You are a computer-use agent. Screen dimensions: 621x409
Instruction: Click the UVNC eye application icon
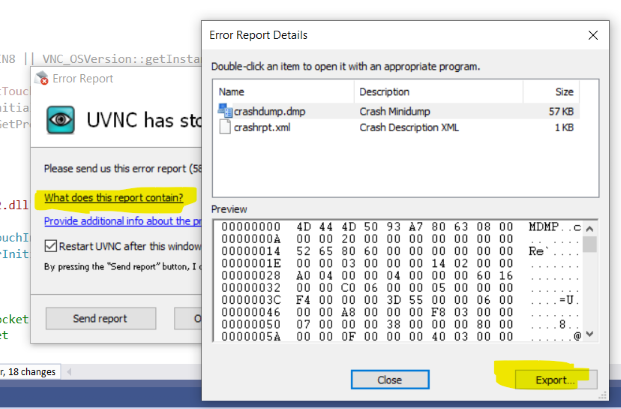[61, 120]
